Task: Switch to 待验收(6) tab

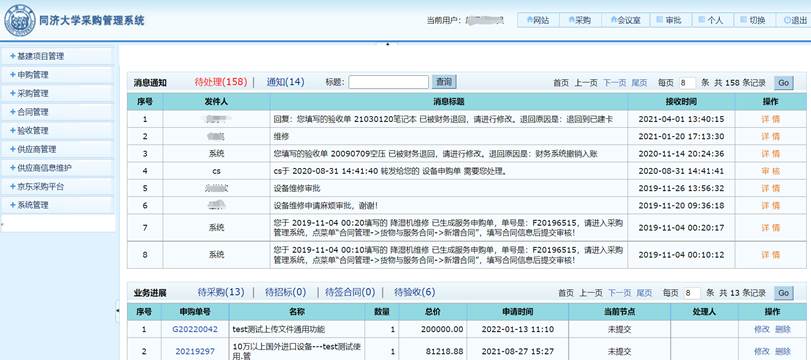Action: (415, 292)
